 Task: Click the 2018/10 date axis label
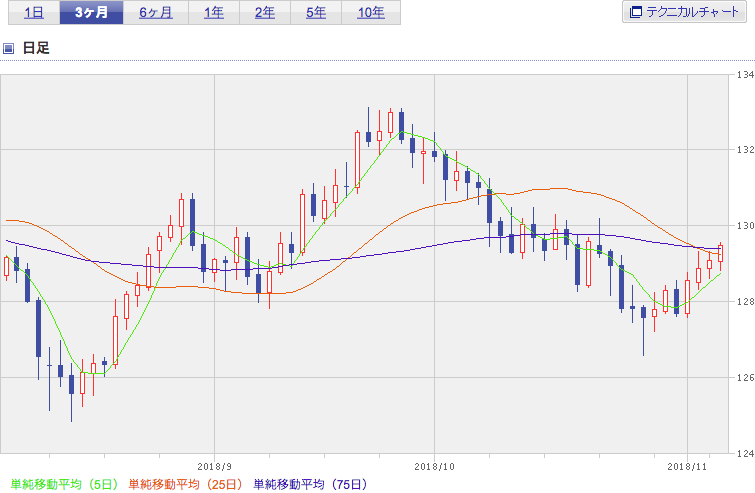tap(434, 467)
